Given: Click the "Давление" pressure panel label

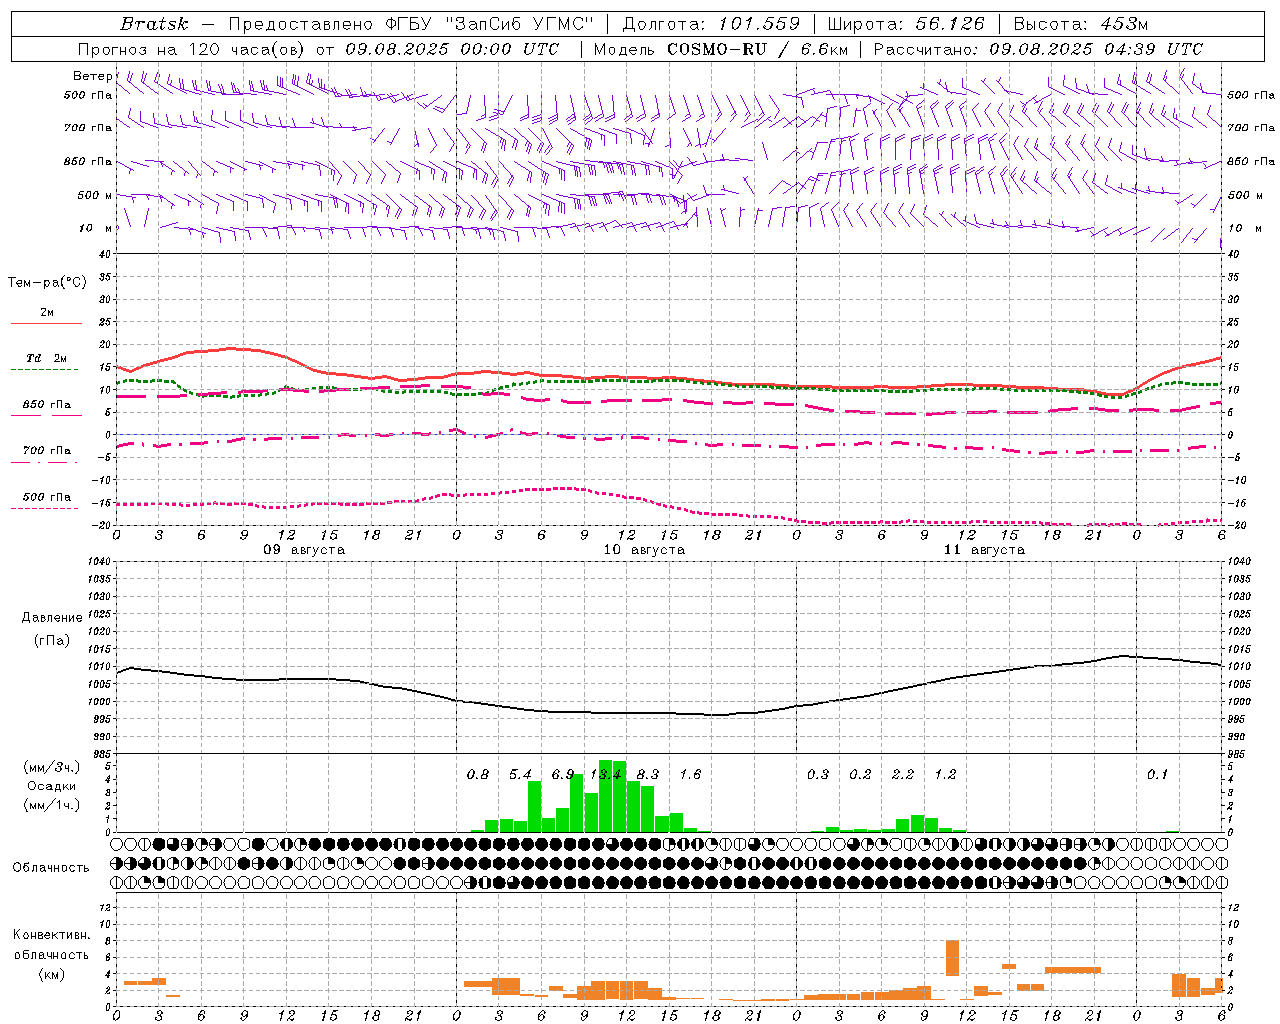Looking at the screenshot, I should pos(52,618).
